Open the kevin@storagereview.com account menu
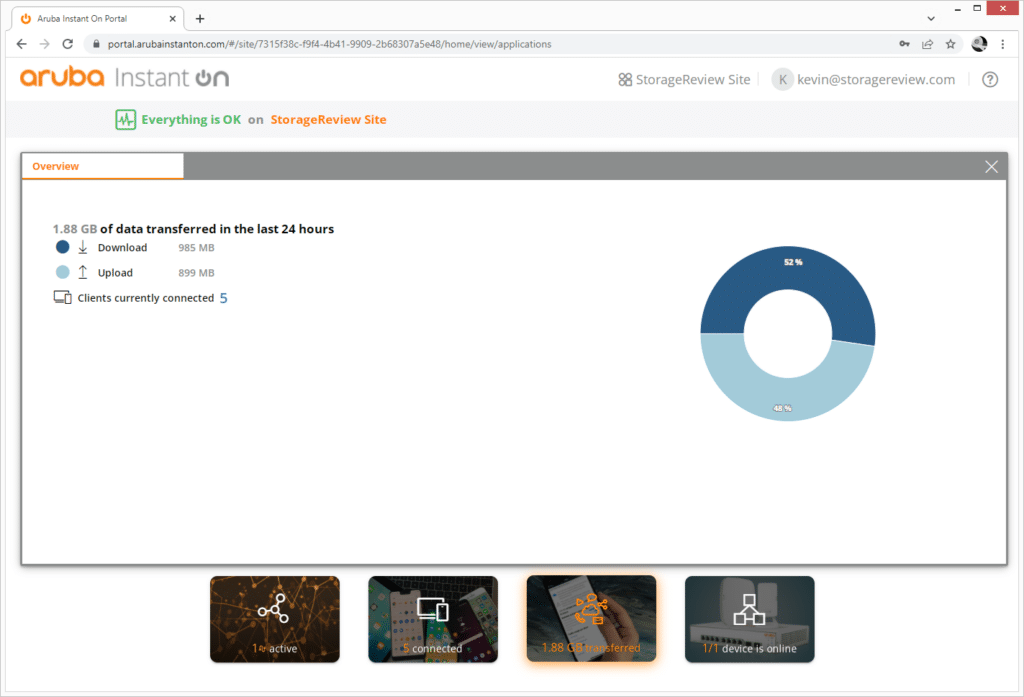Screen dimensions: 1024x697 (863, 80)
